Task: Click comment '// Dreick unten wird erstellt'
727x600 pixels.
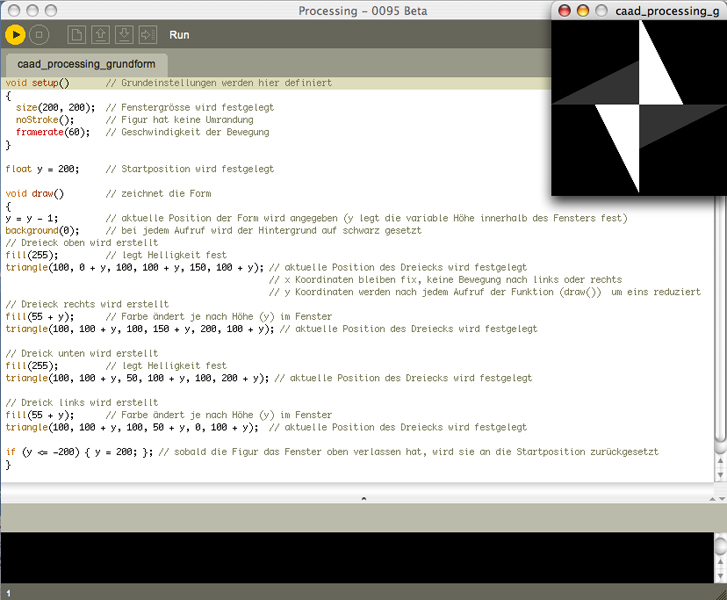Action: [82, 353]
